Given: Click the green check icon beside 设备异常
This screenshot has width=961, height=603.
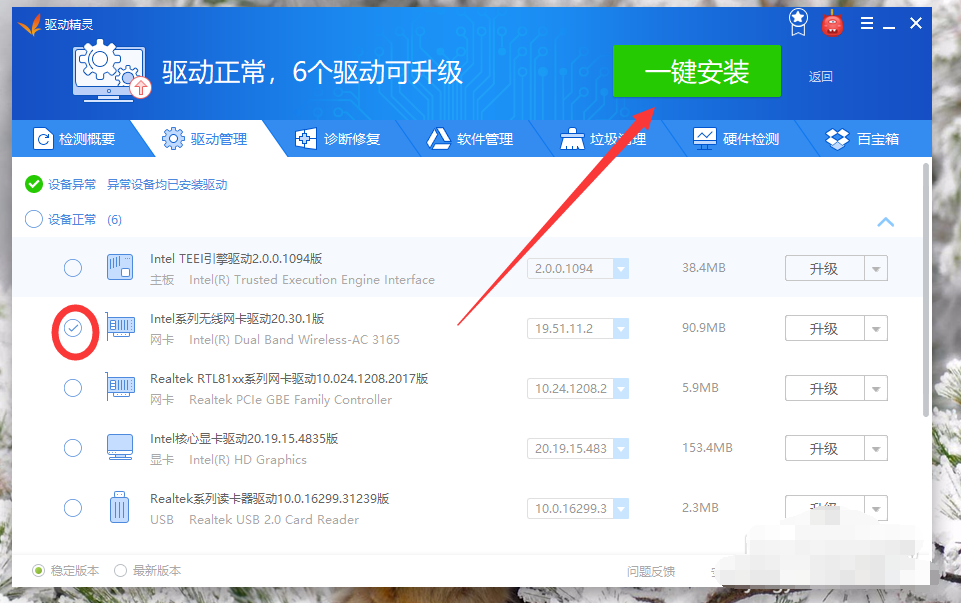Looking at the screenshot, I should coord(34,184).
